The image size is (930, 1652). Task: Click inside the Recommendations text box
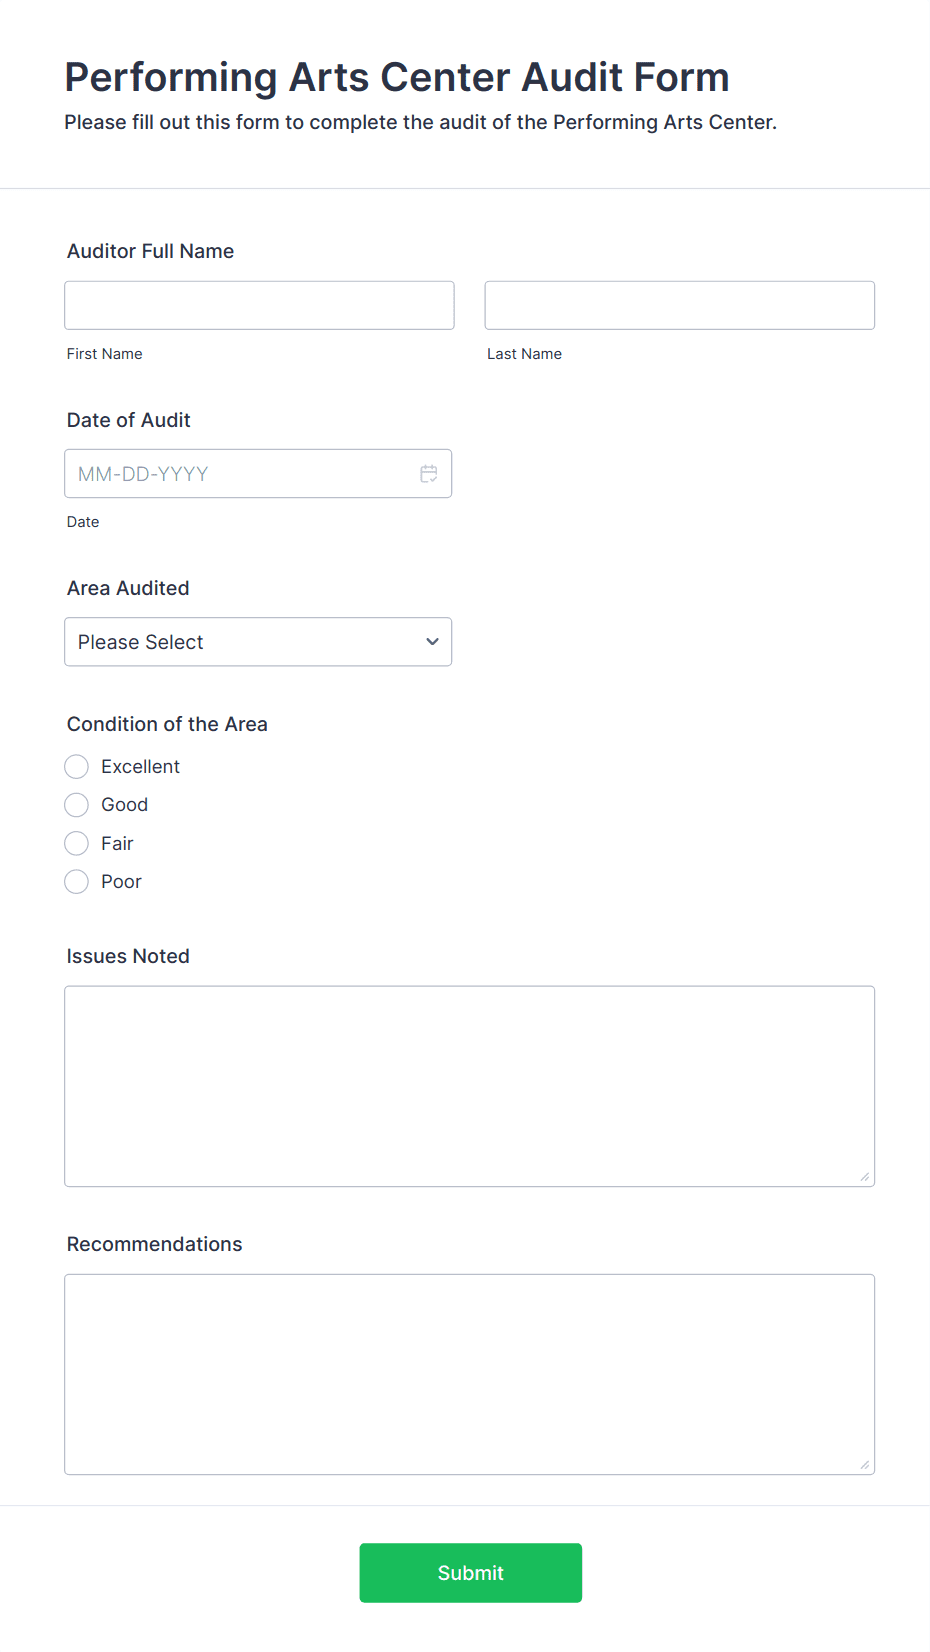pos(469,1374)
